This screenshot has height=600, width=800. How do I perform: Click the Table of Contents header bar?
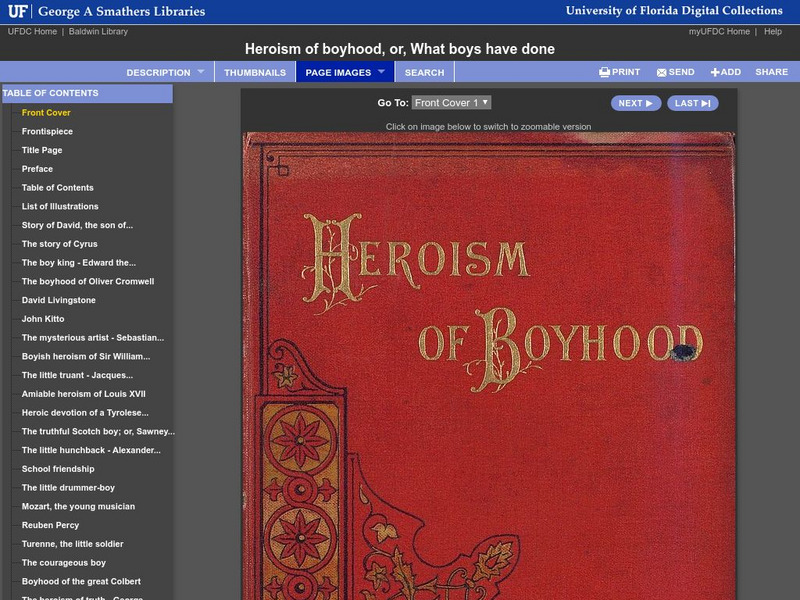60,91
